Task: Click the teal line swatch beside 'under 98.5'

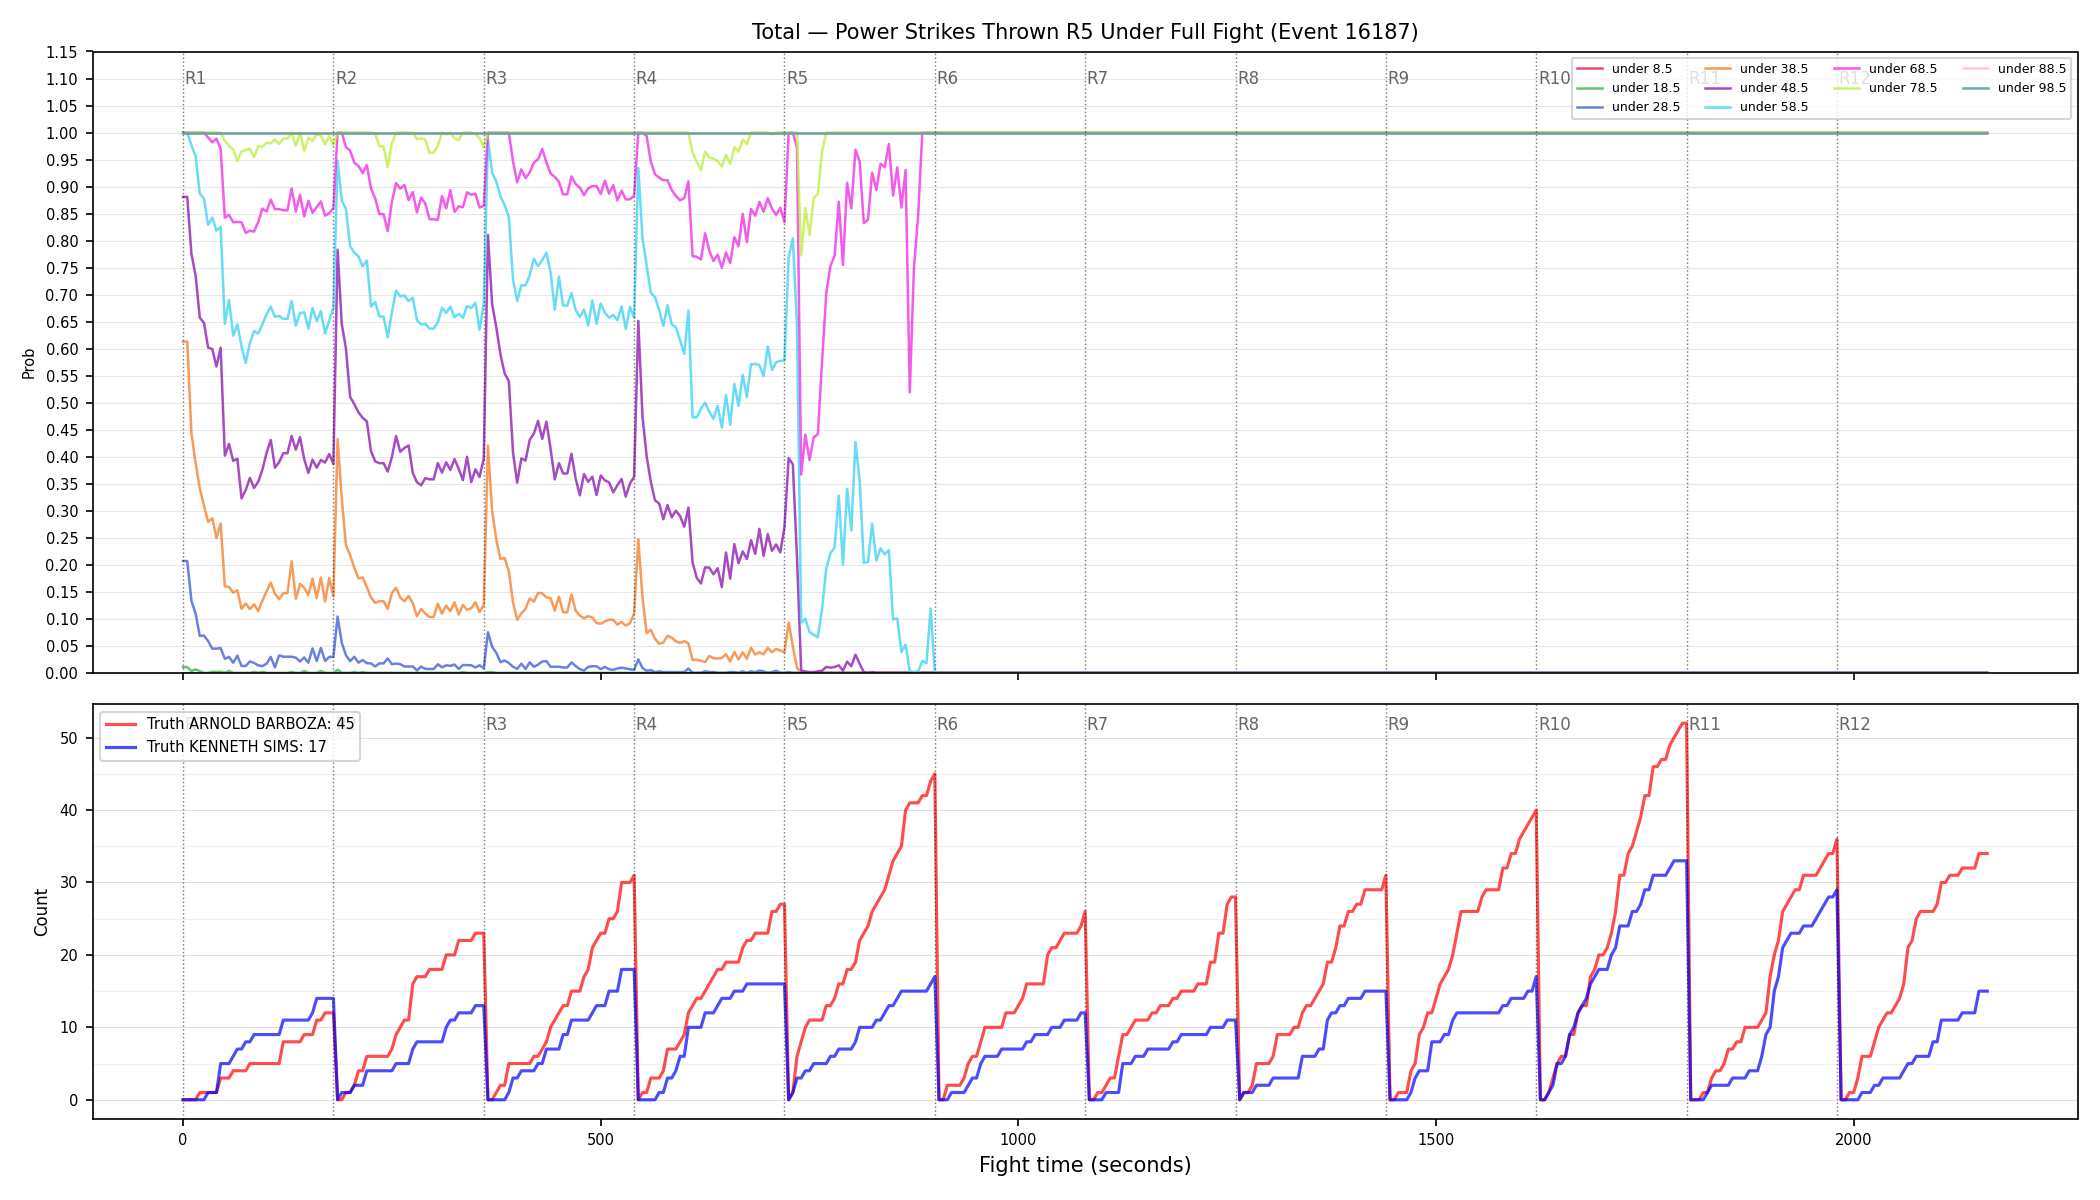Action: coord(1976,88)
